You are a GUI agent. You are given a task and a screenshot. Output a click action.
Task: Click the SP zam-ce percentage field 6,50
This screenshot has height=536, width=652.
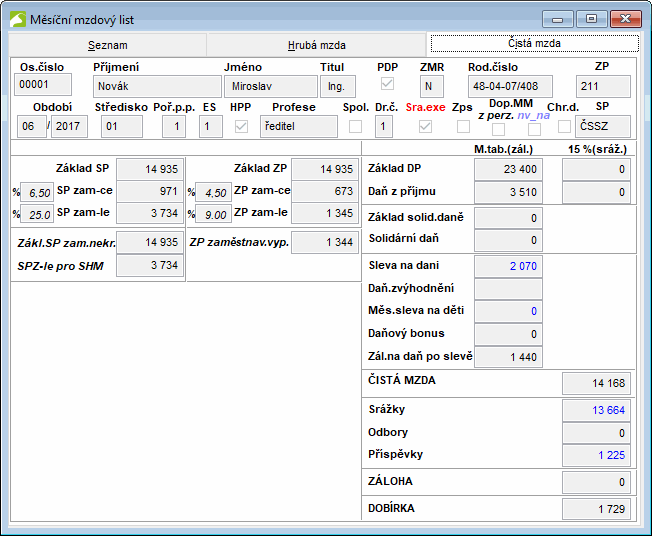(39, 192)
